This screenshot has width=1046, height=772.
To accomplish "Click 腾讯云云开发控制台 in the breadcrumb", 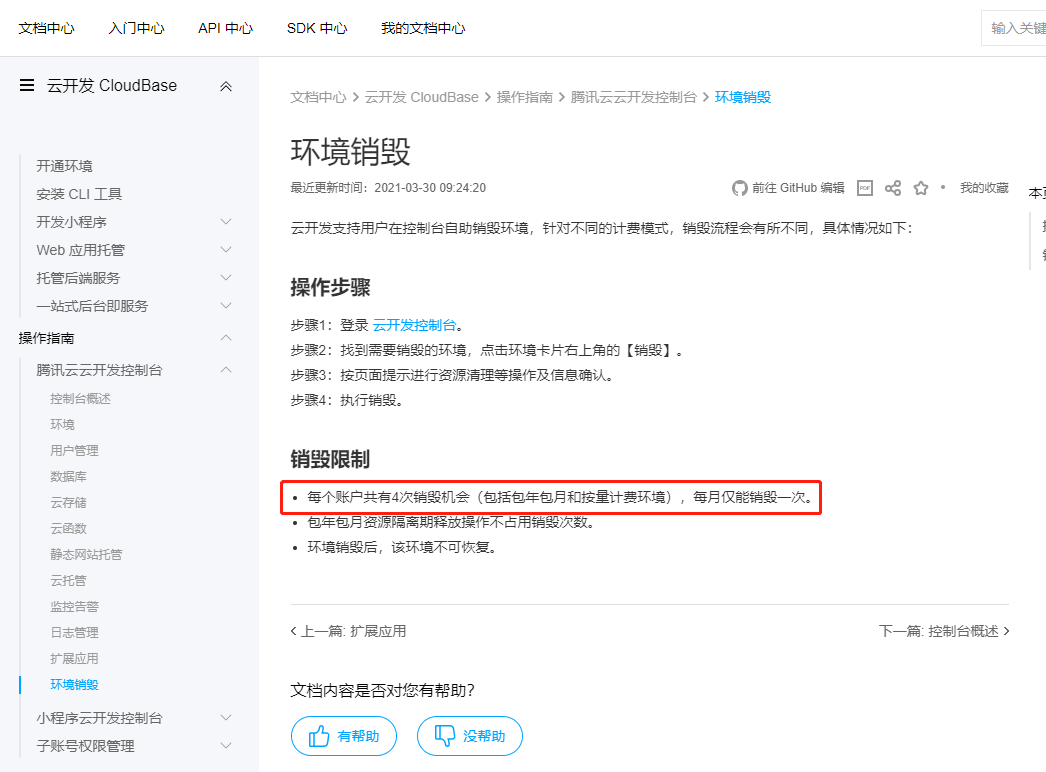I will tap(633, 97).
